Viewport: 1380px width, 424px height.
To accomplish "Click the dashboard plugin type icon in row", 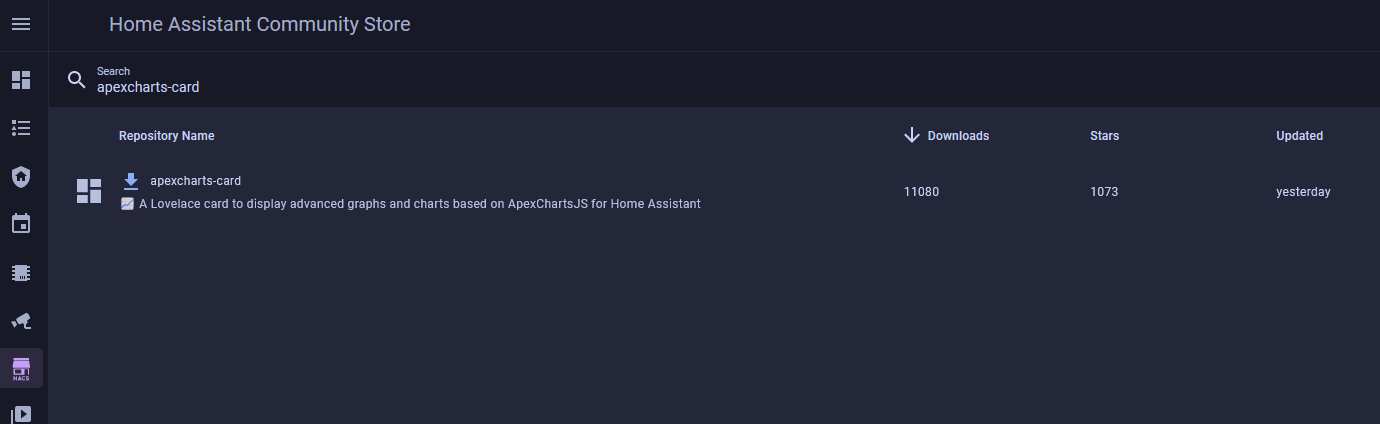I will 89,191.
